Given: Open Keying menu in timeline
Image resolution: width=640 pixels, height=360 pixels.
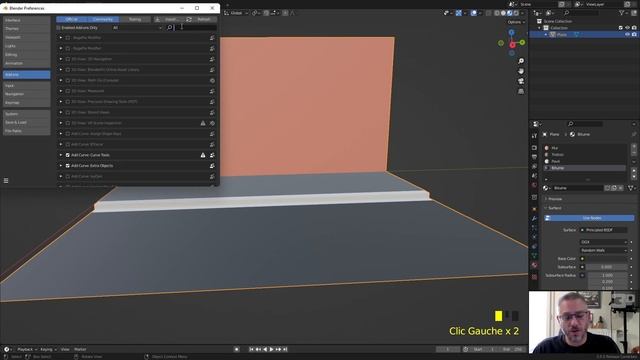Looking at the screenshot, I should (x=48, y=349).
